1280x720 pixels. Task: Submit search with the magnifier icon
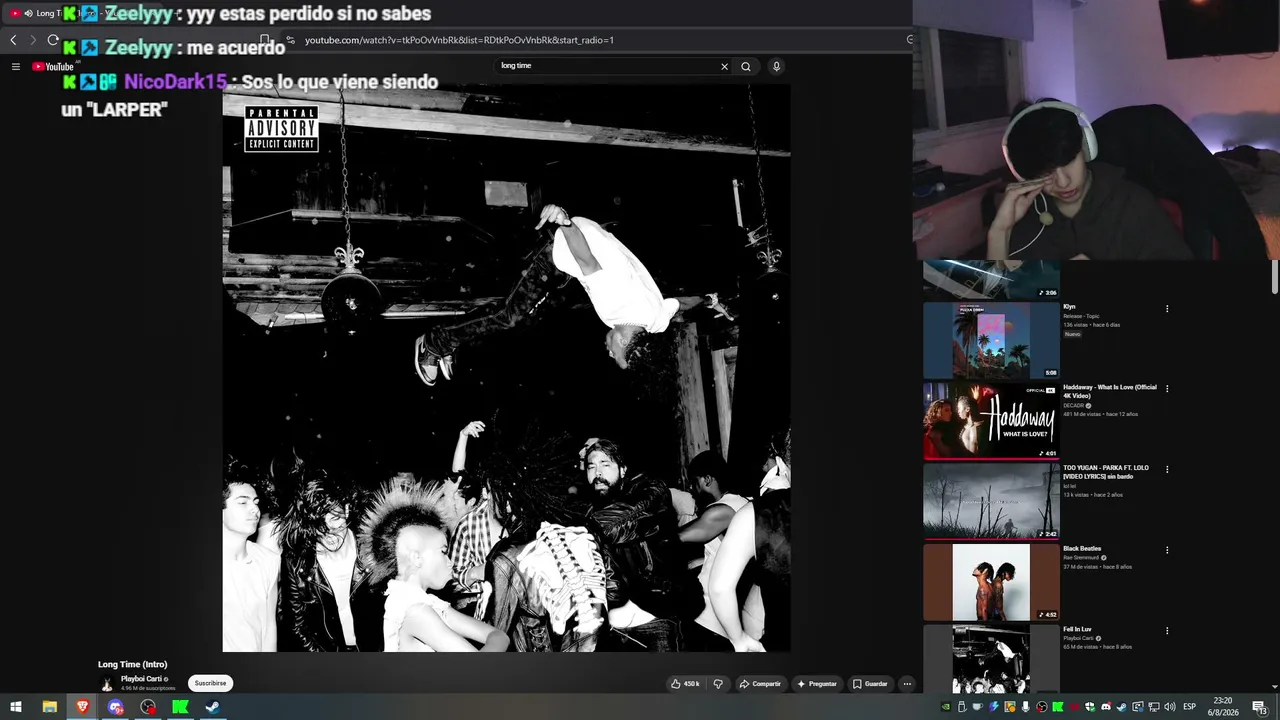(x=746, y=66)
